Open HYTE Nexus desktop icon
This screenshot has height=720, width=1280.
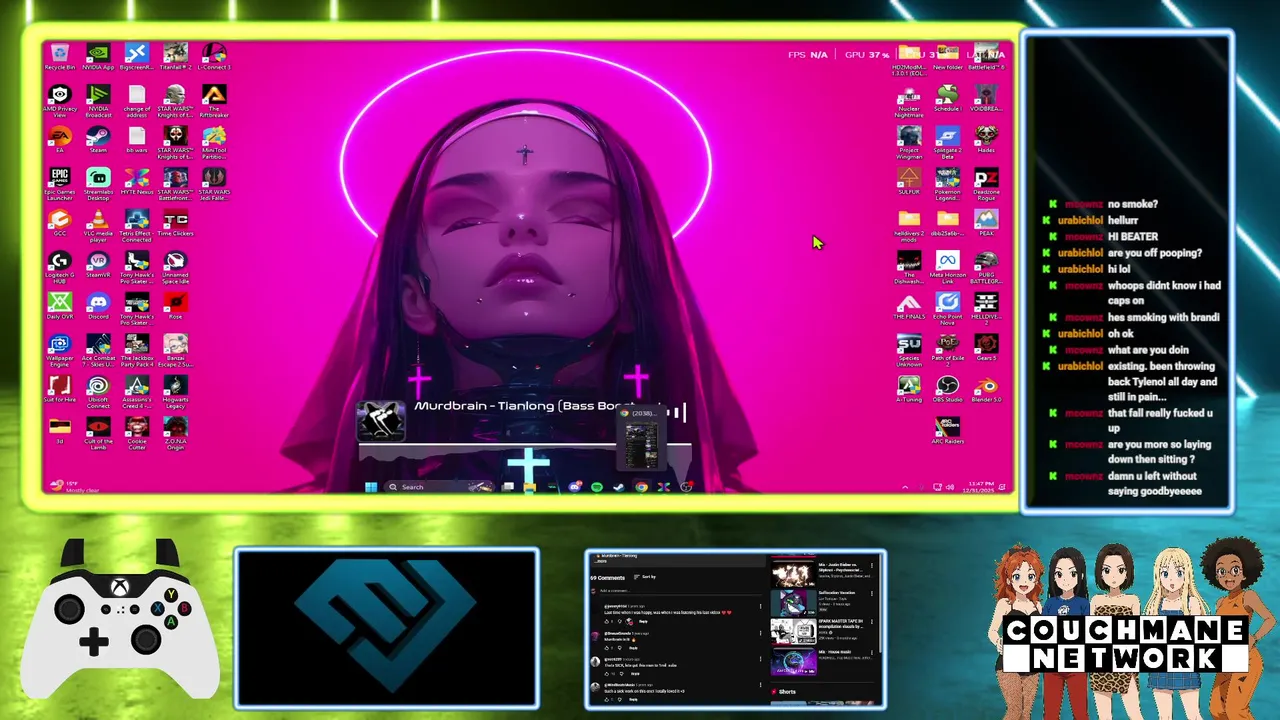click(137, 181)
